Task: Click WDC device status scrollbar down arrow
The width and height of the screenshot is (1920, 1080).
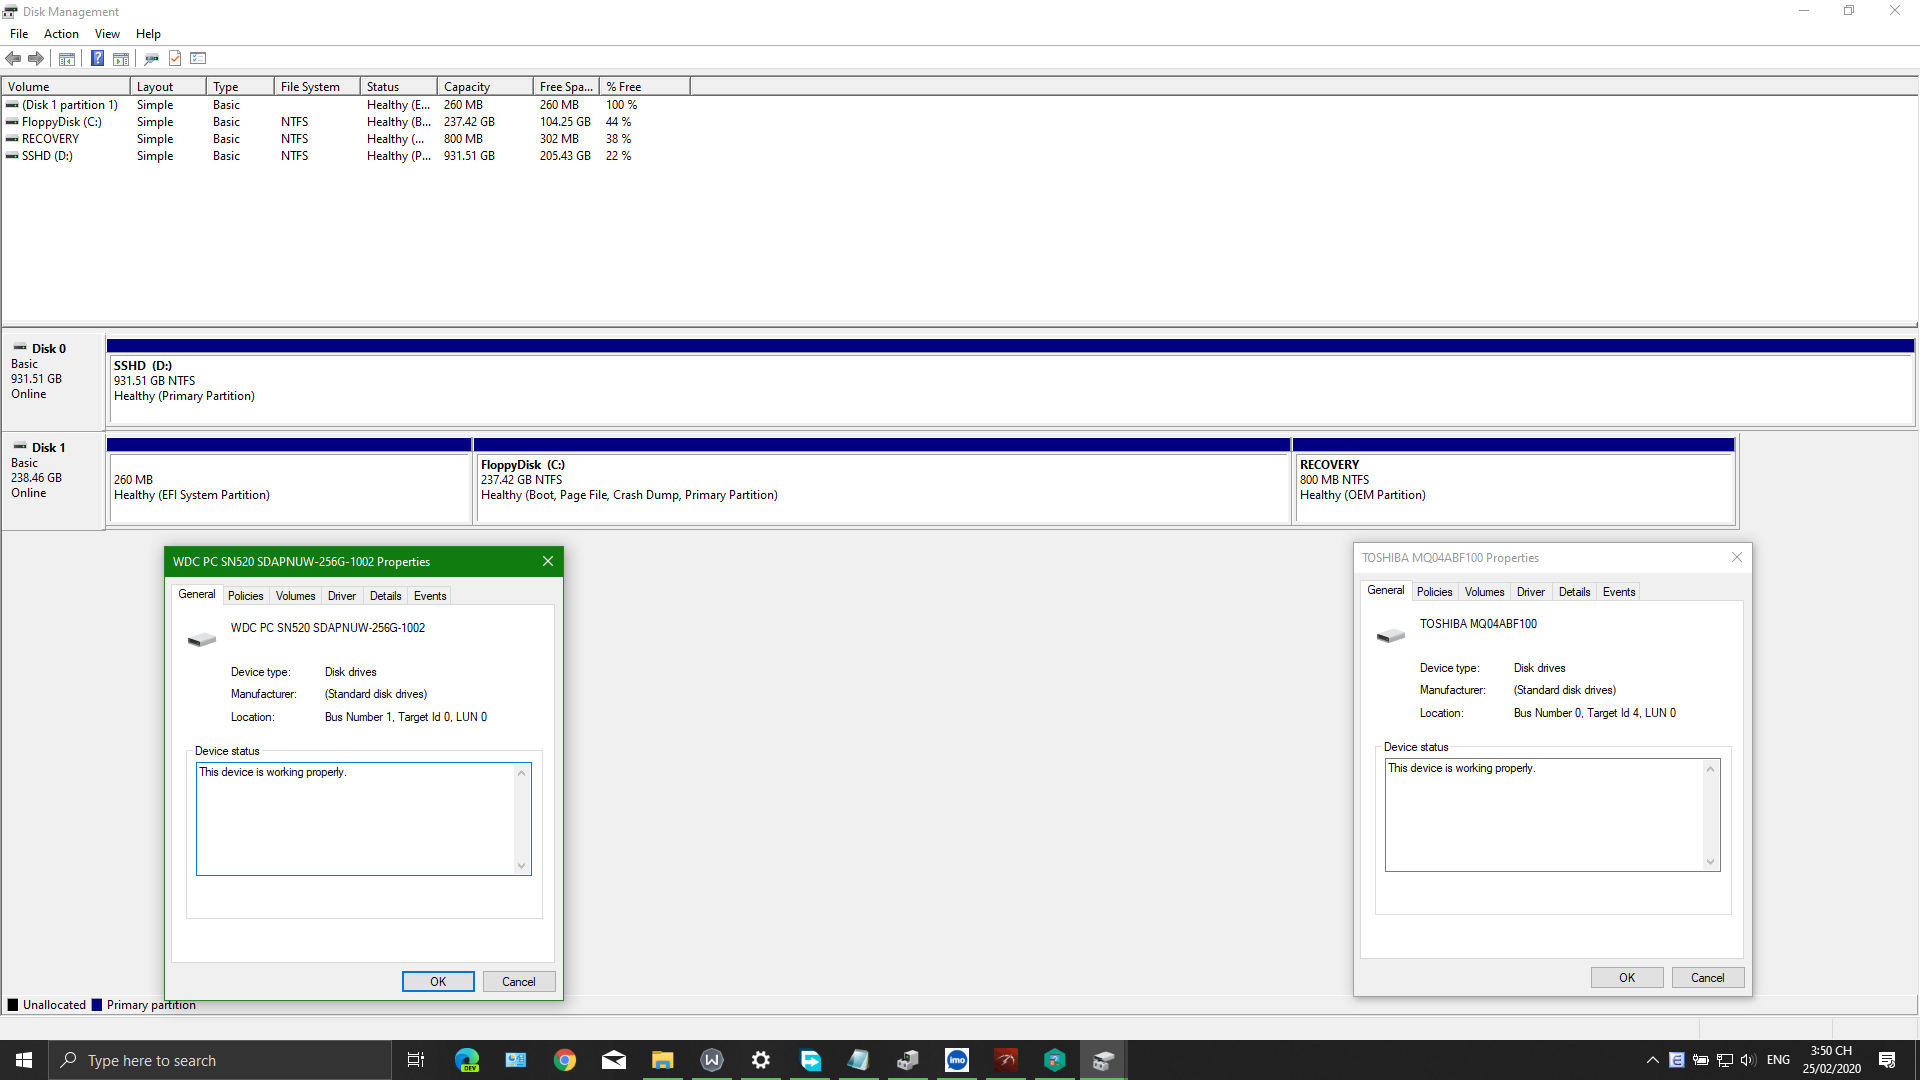Action: pos(521,866)
